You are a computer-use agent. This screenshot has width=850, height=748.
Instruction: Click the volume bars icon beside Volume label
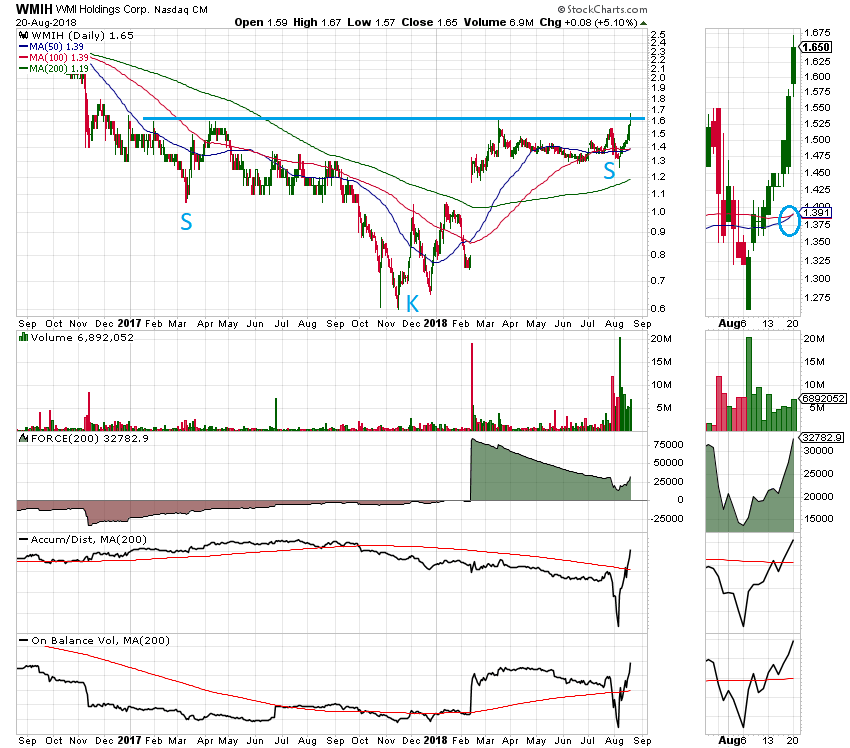(23, 337)
